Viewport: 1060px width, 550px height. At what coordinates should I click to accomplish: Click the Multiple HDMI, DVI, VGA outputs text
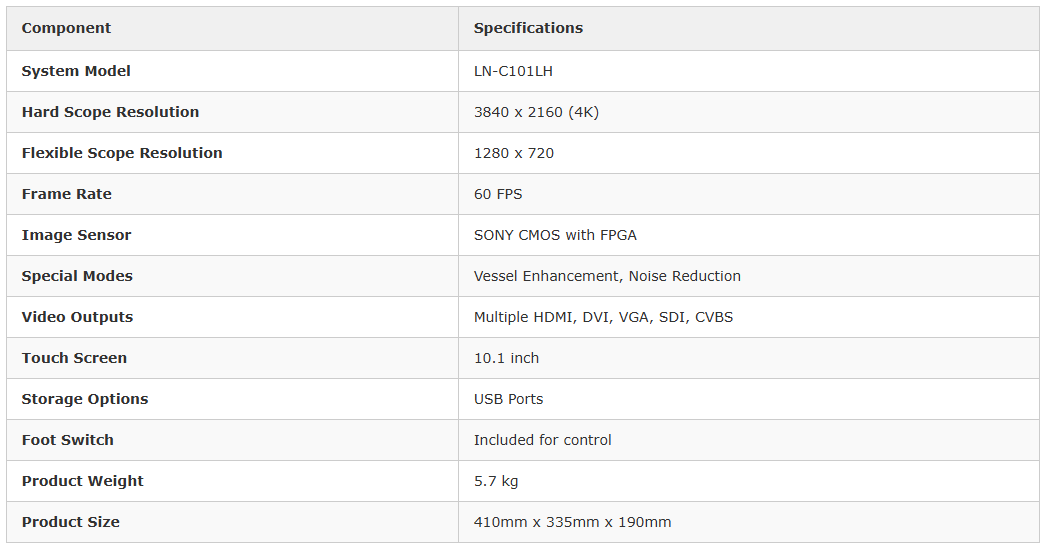(x=603, y=317)
